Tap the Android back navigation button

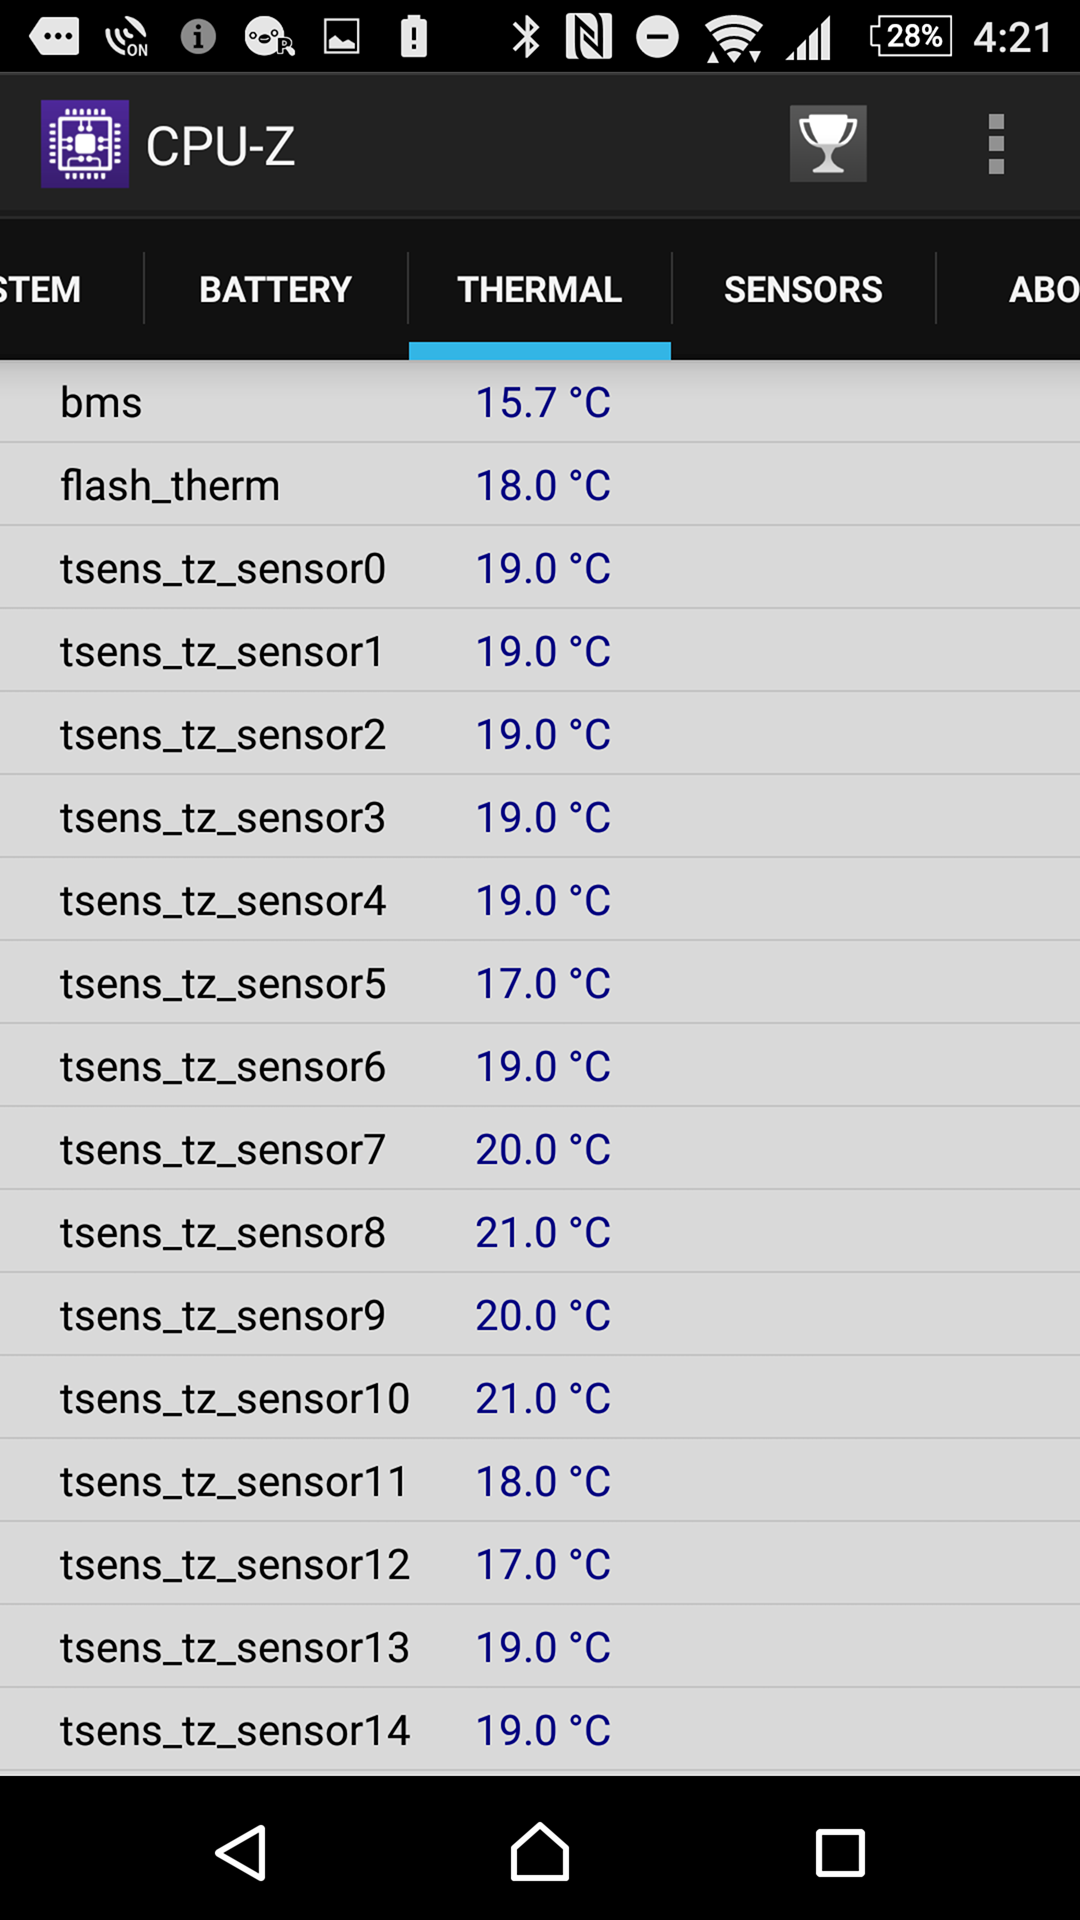(x=241, y=1852)
